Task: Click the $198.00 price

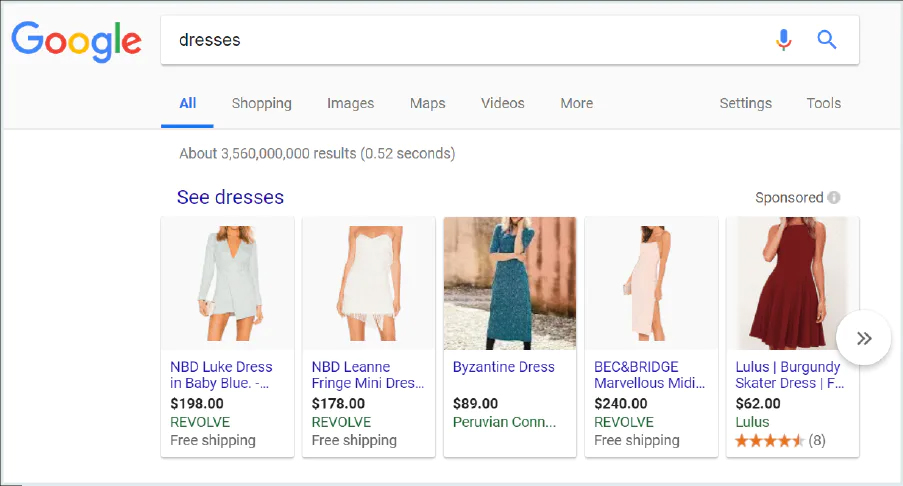Action: pyautogui.click(x=197, y=404)
